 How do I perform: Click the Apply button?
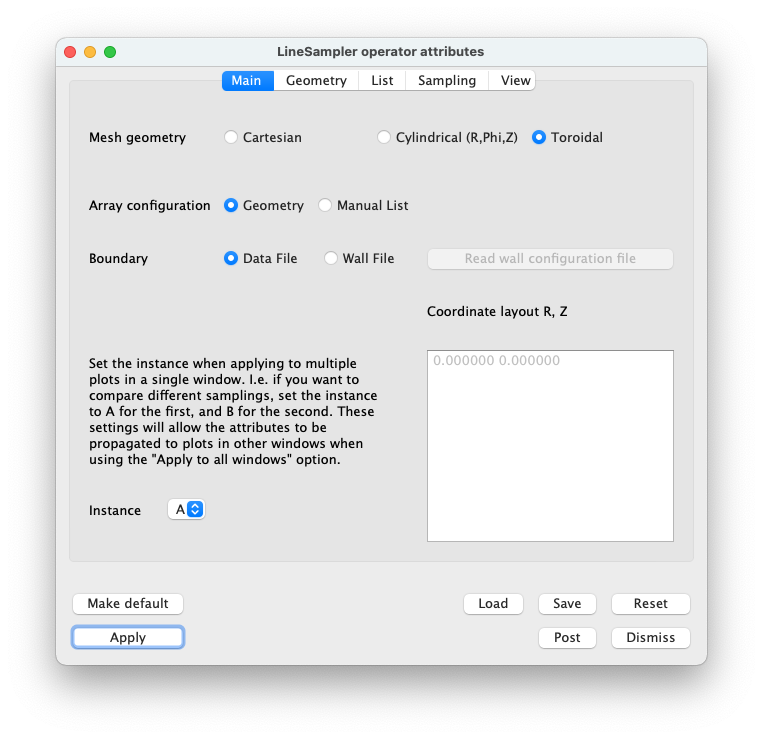(128, 637)
